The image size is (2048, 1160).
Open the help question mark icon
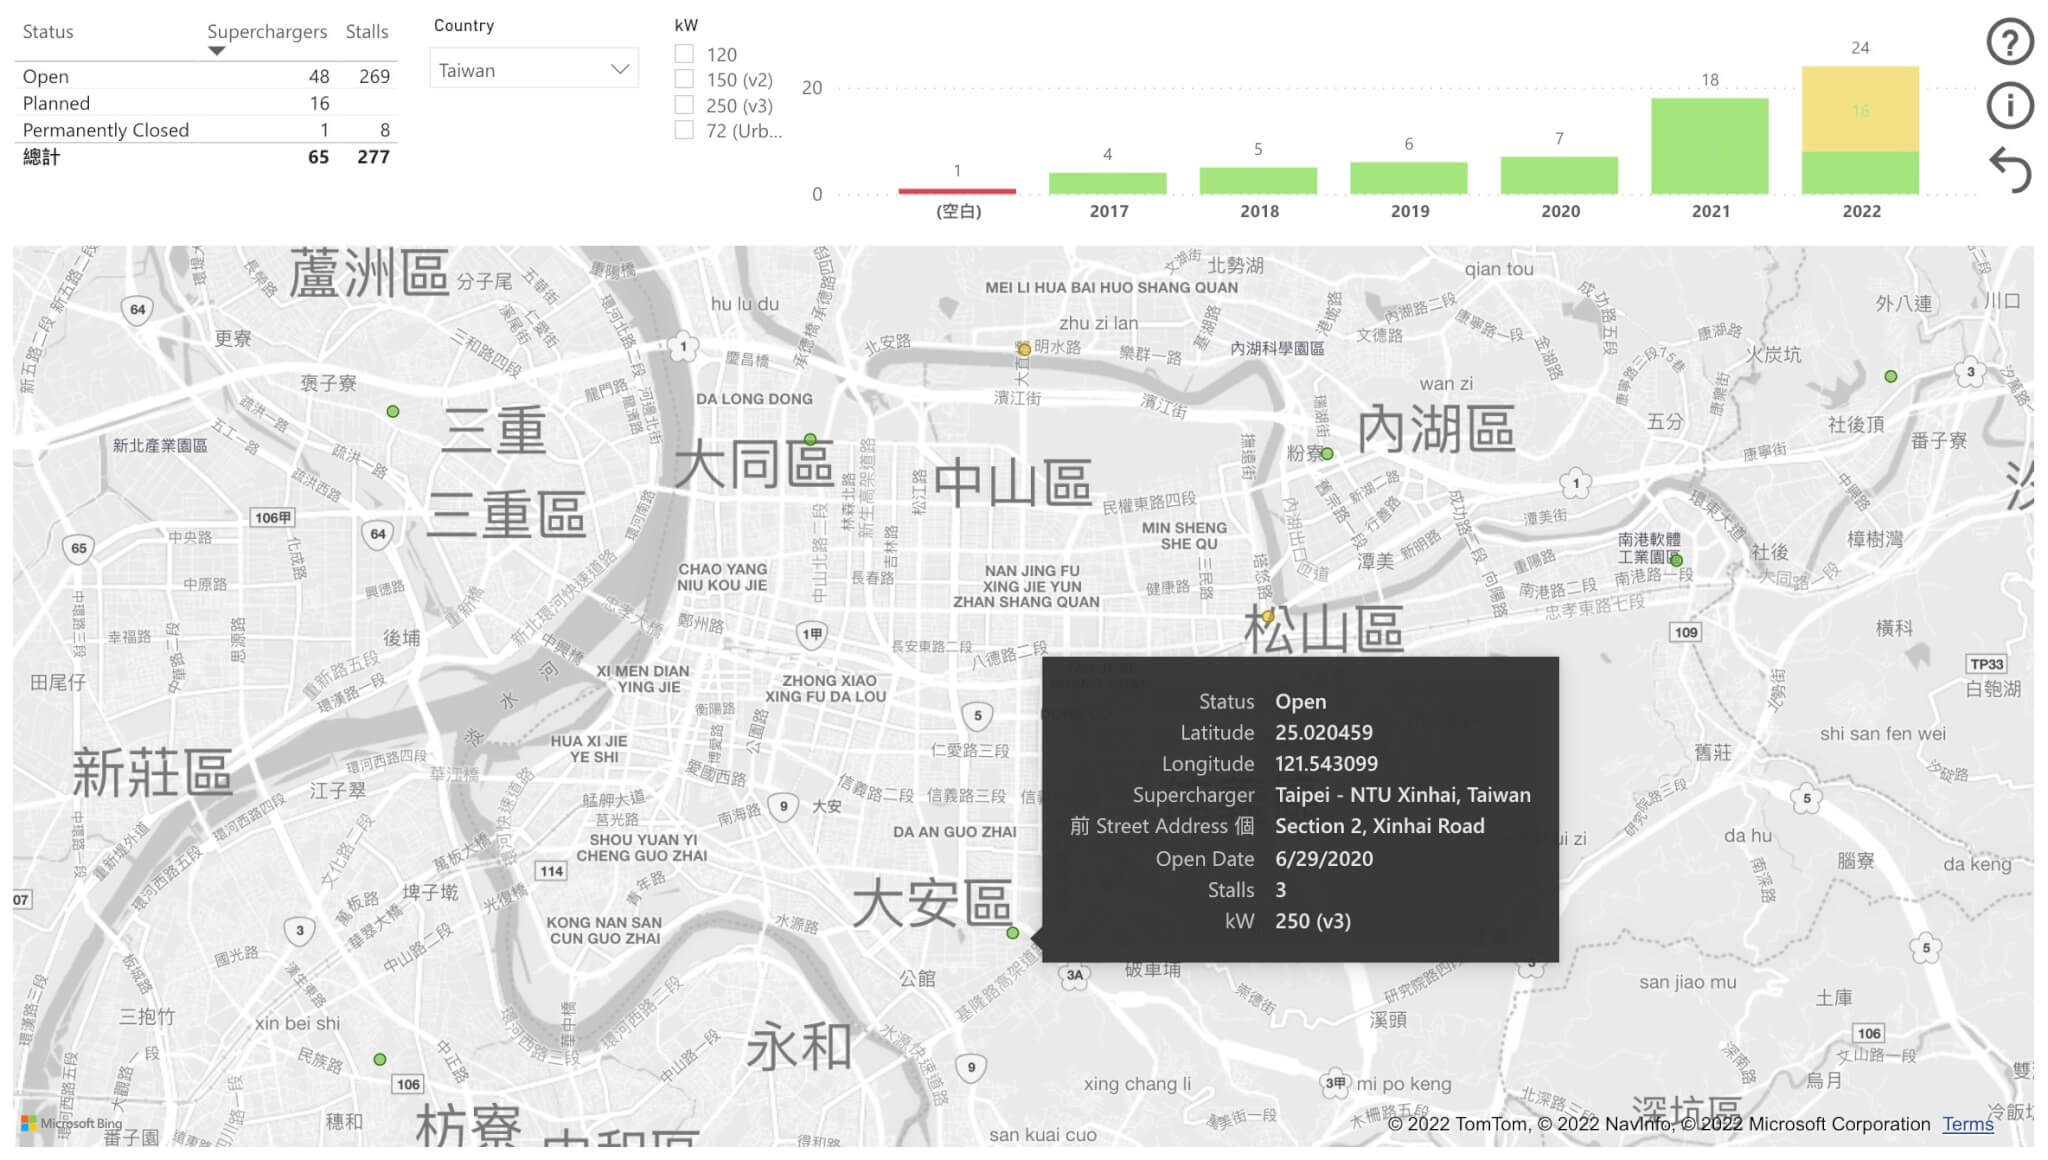(x=2009, y=42)
